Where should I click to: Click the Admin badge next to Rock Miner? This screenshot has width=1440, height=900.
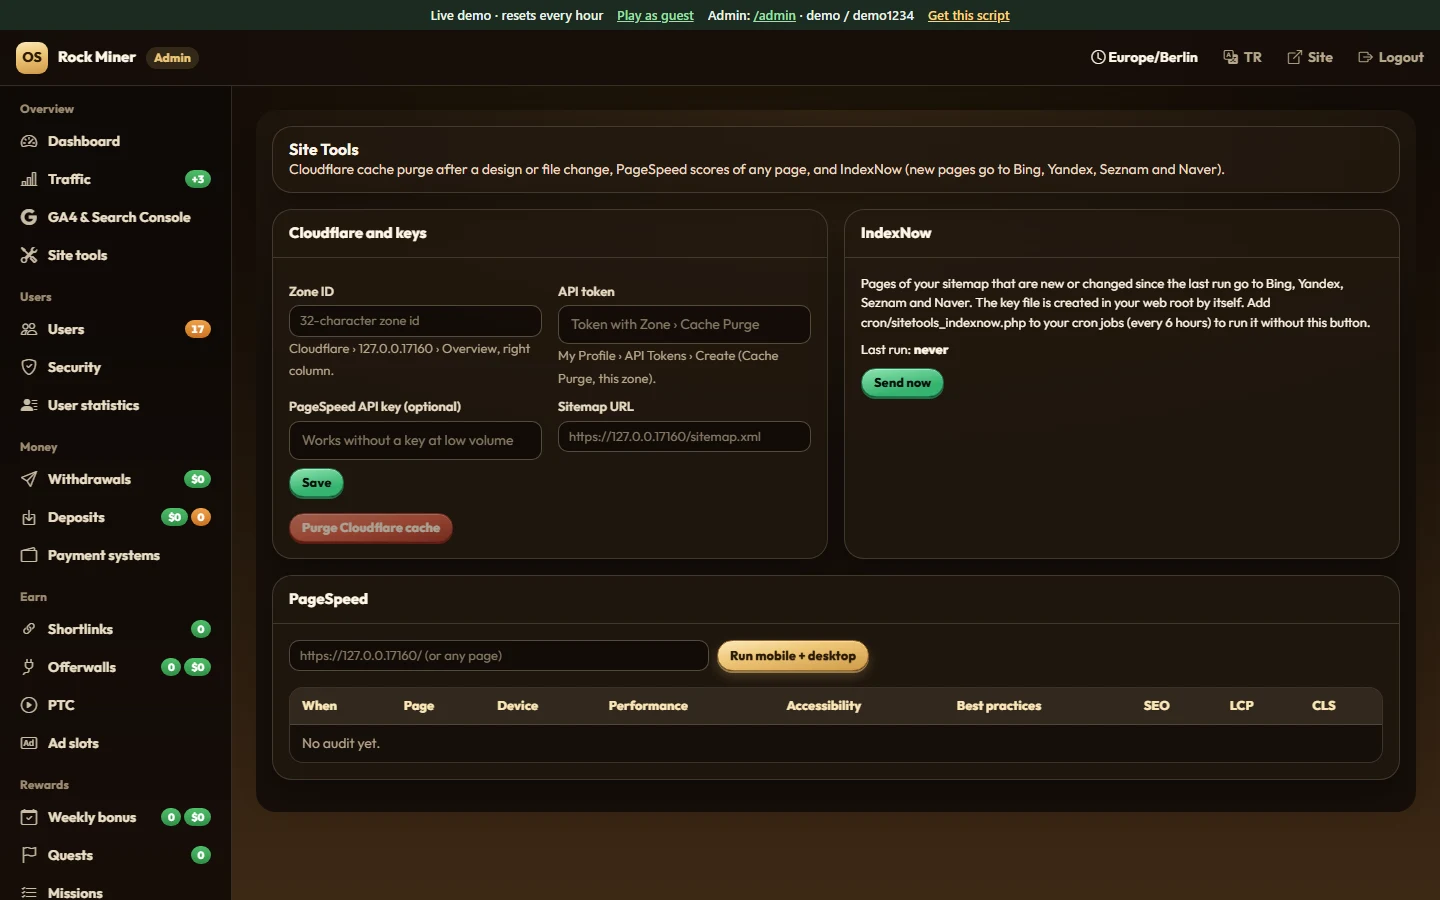[x=172, y=58]
